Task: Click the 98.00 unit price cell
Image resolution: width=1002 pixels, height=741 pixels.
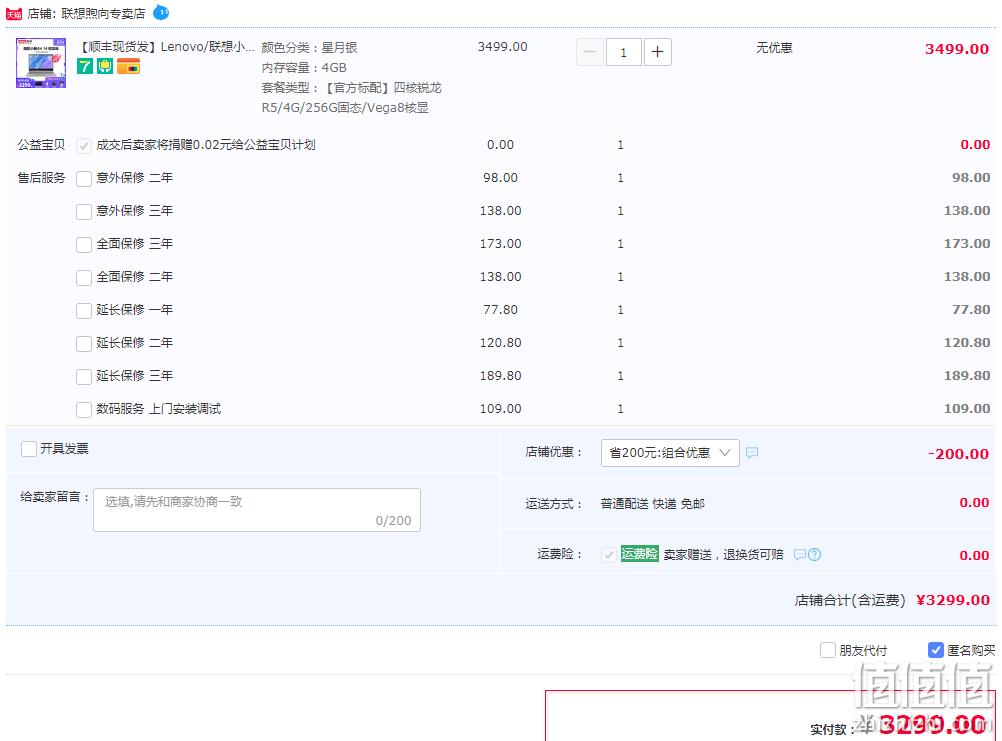Action: 500,178
